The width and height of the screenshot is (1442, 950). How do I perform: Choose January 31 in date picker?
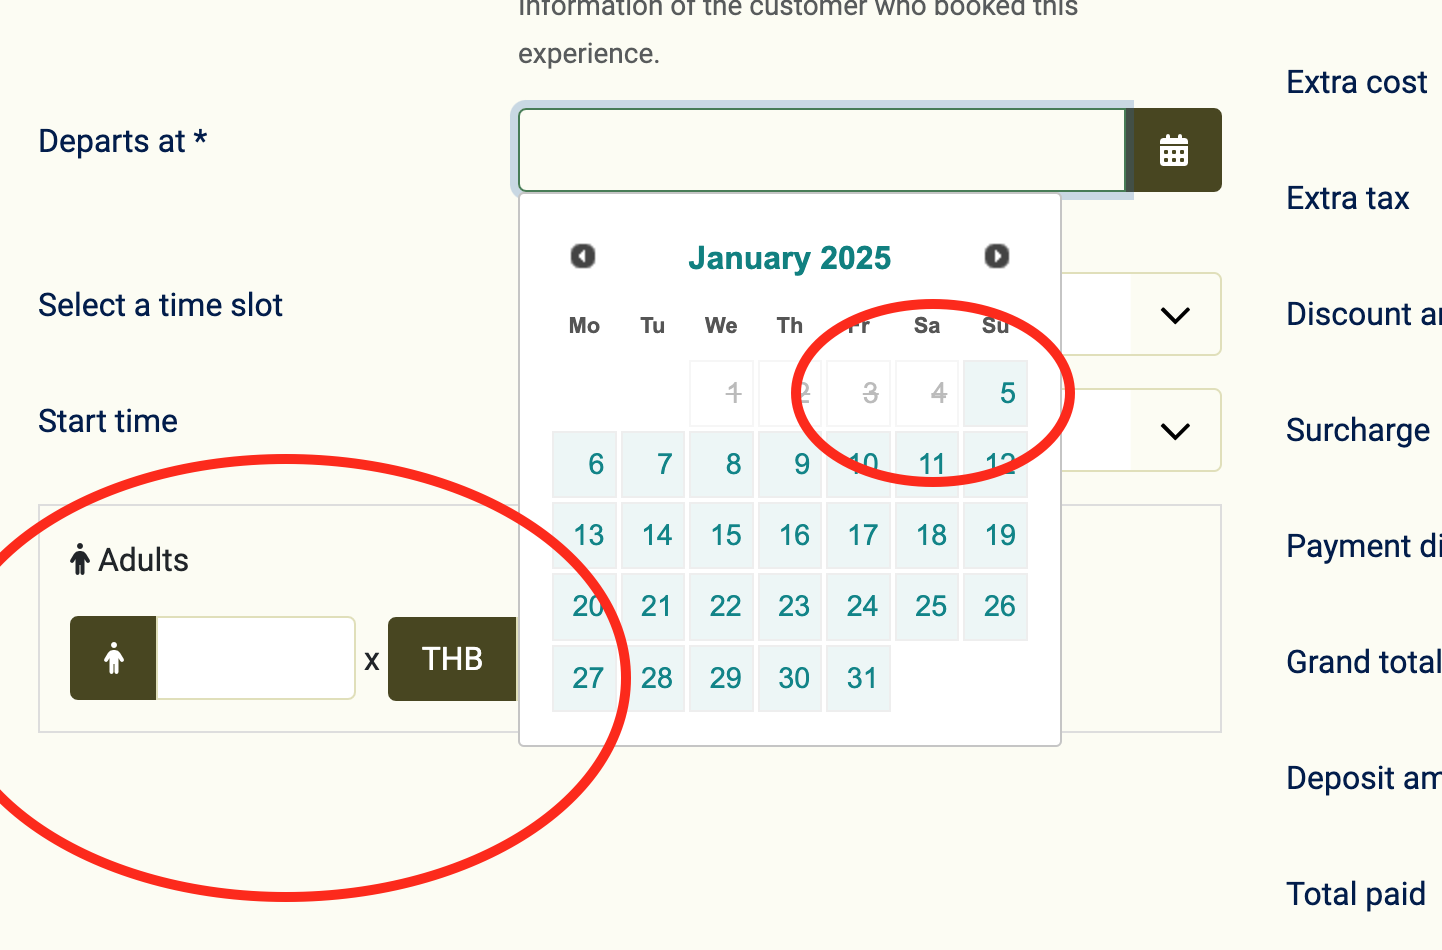pos(859,678)
